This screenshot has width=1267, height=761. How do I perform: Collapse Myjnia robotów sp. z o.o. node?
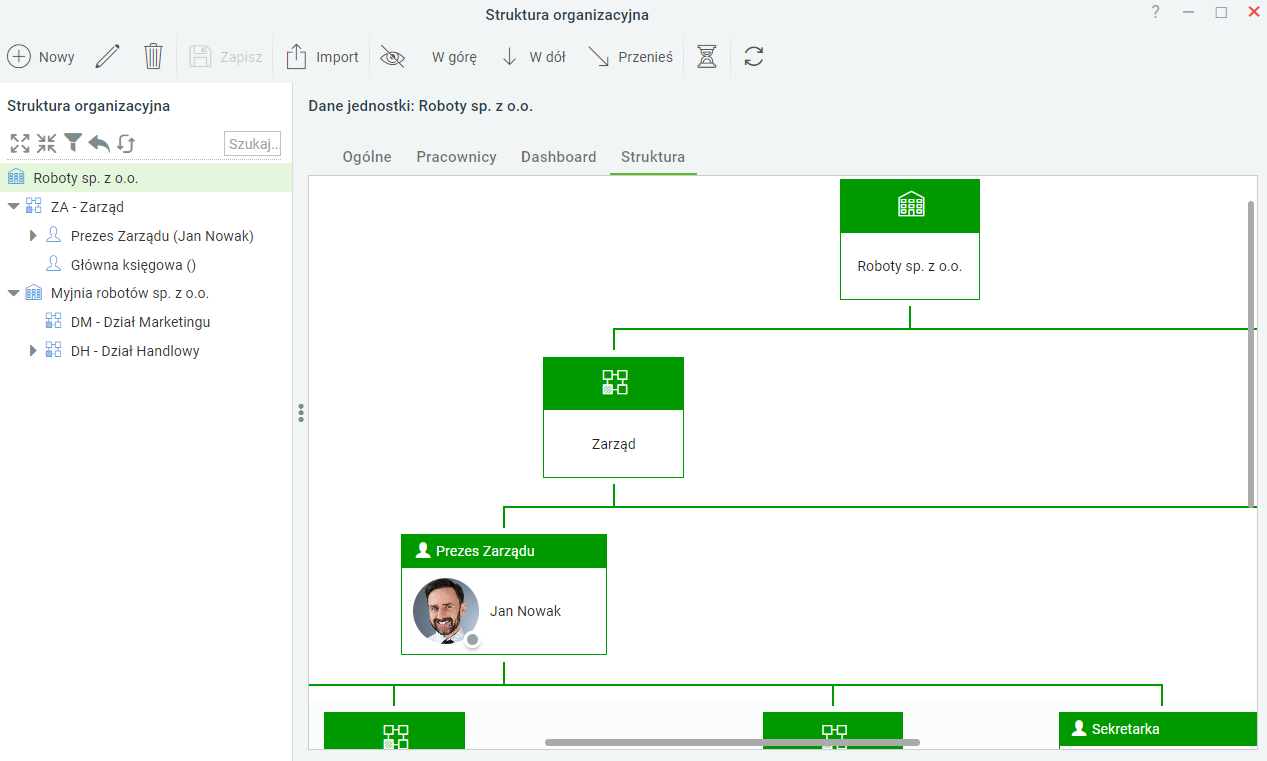pyautogui.click(x=13, y=293)
